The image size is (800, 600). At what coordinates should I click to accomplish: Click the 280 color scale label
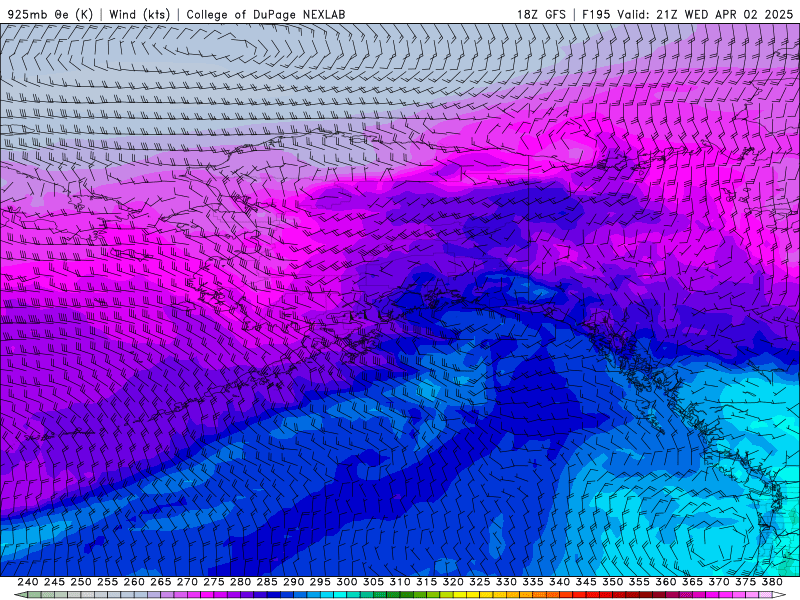coord(240,582)
